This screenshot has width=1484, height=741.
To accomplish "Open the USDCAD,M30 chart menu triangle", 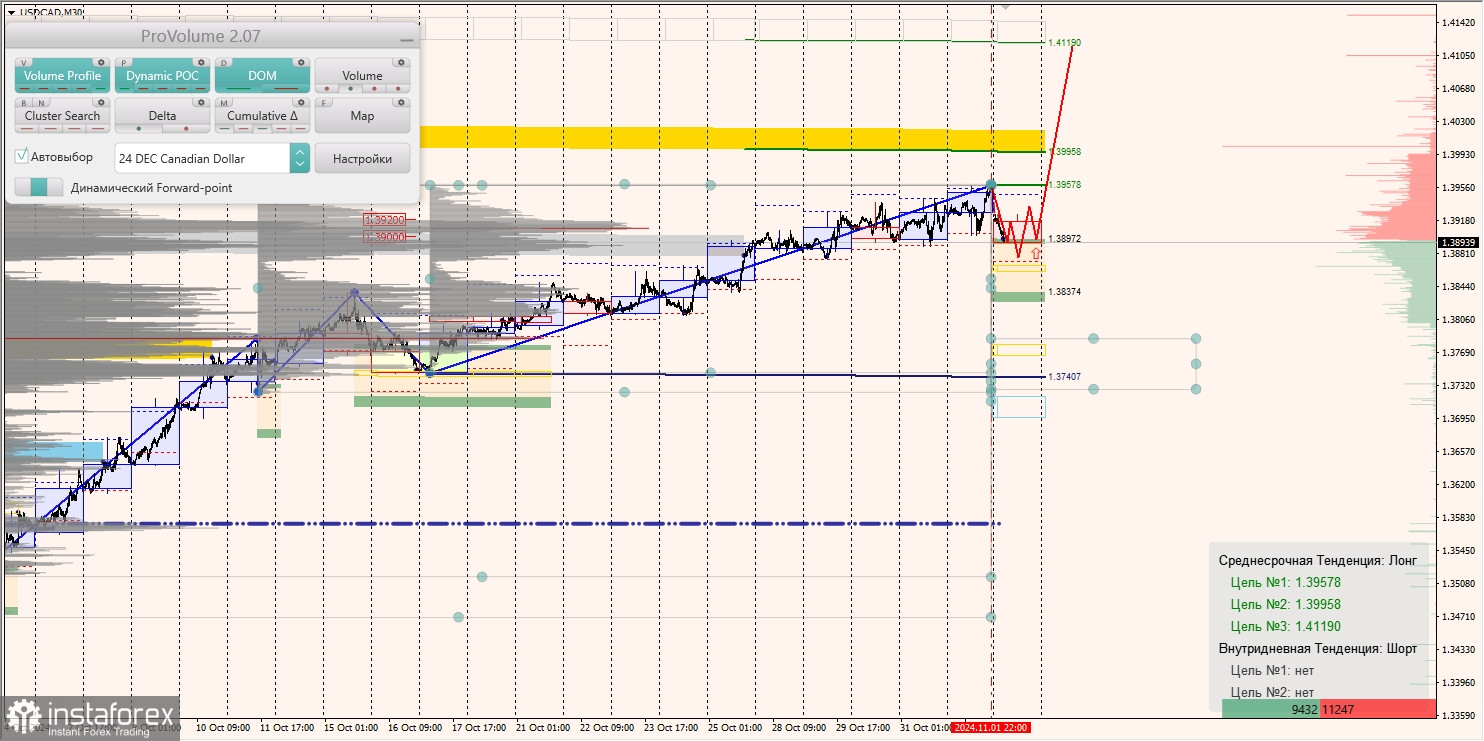I will click(10, 13).
